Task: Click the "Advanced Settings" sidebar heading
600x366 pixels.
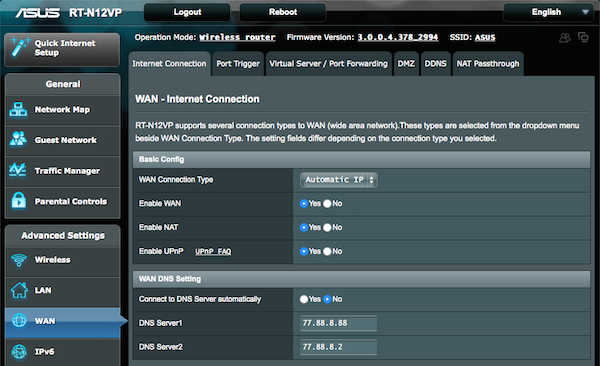Action: pos(63,236)
